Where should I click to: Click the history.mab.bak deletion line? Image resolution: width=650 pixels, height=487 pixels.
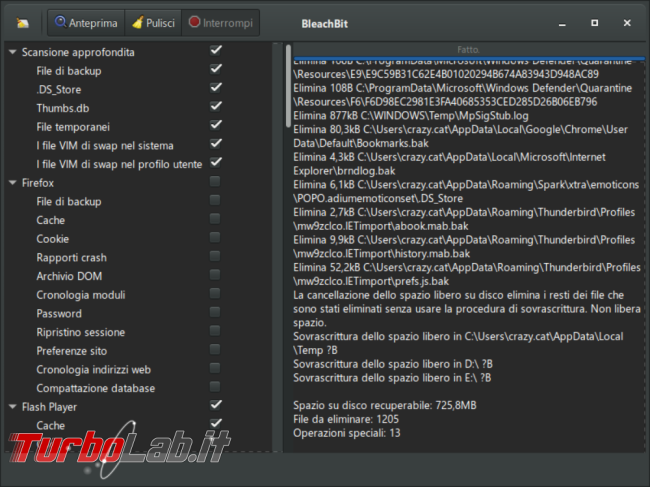(464, 247)
